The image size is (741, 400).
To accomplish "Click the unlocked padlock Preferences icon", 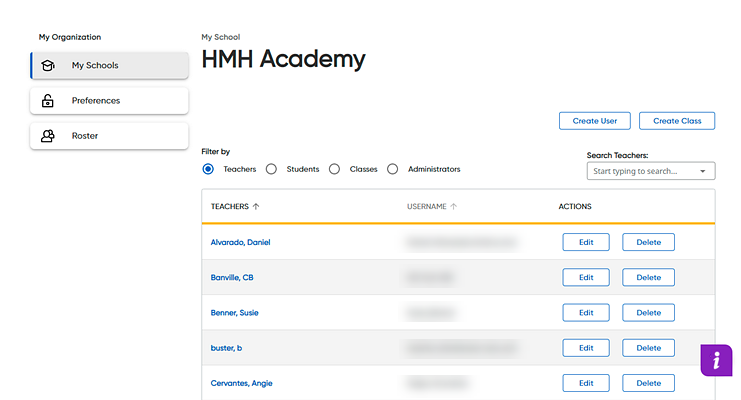I will point(48,100).
